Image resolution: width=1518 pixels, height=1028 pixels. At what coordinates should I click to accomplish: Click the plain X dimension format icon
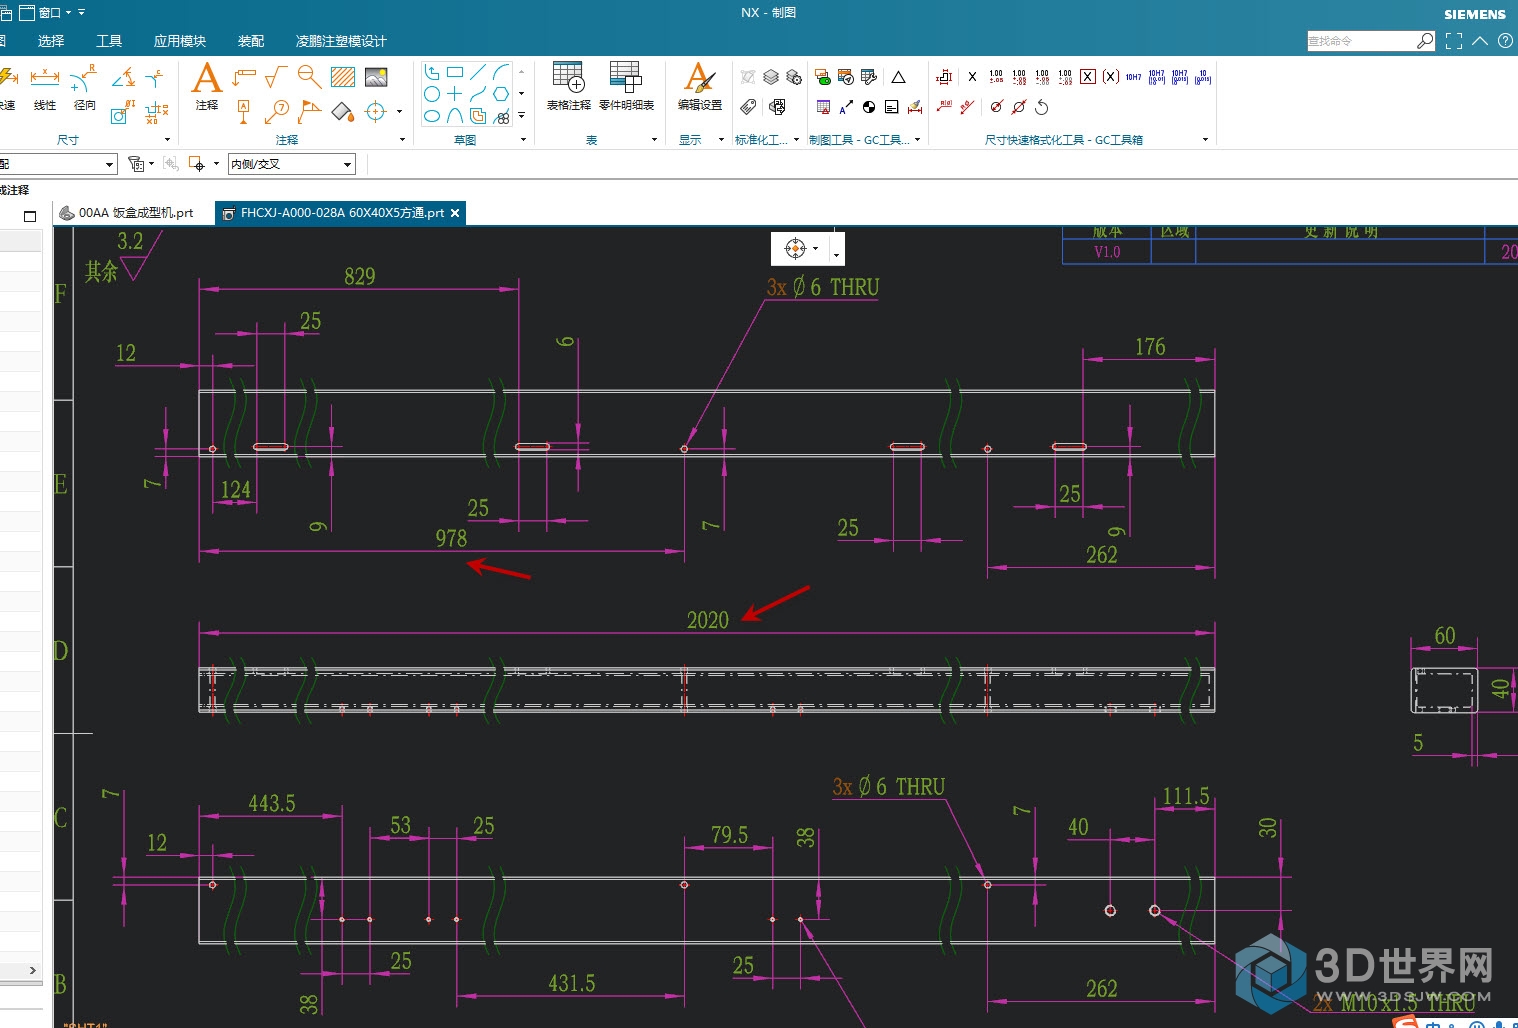[x=972, y=77]
